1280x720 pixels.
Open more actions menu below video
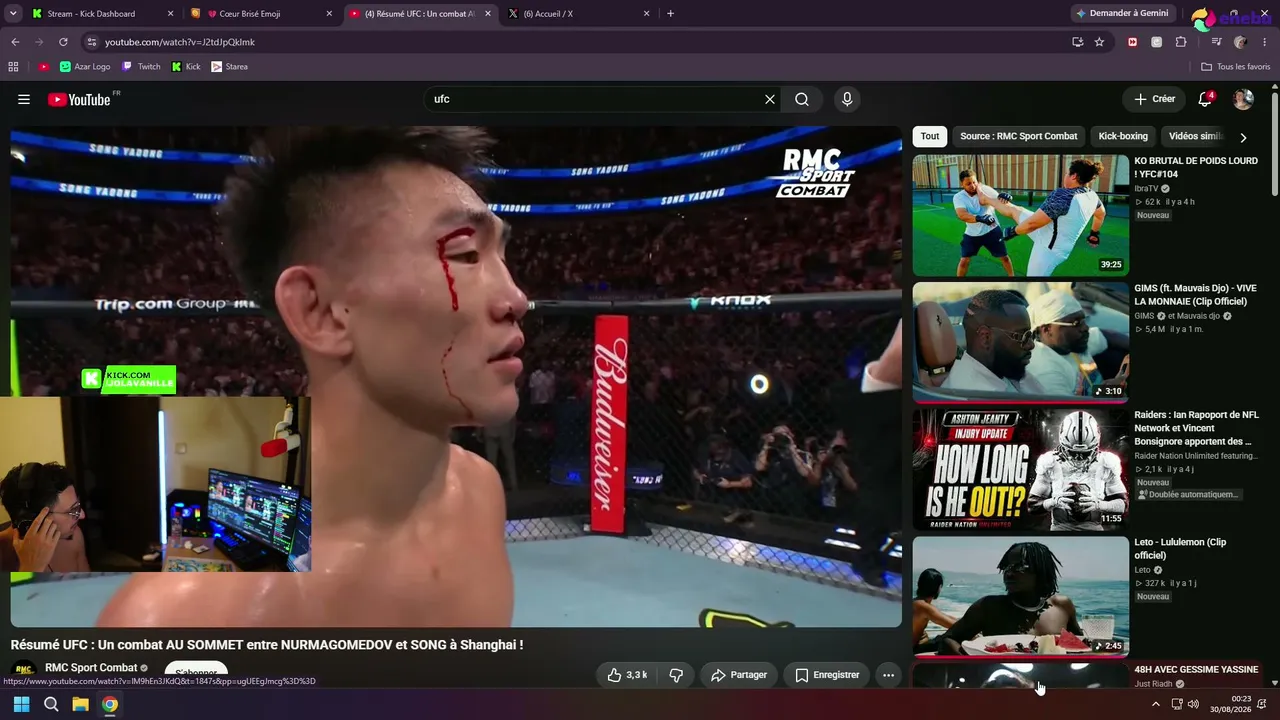point(888,675)
